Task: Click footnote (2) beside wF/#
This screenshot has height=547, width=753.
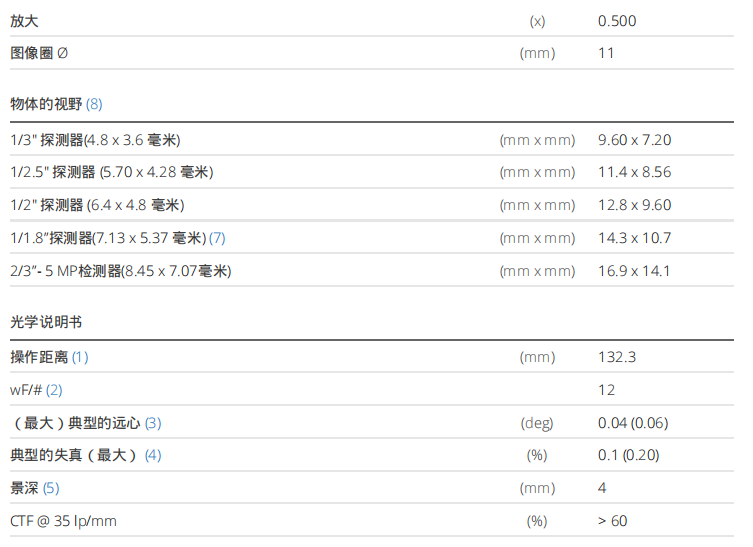Action: point(54,390)
